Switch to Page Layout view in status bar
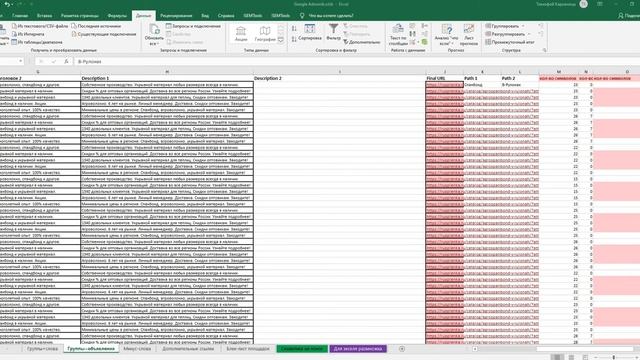The image size is (640, 360). point(571,357)
